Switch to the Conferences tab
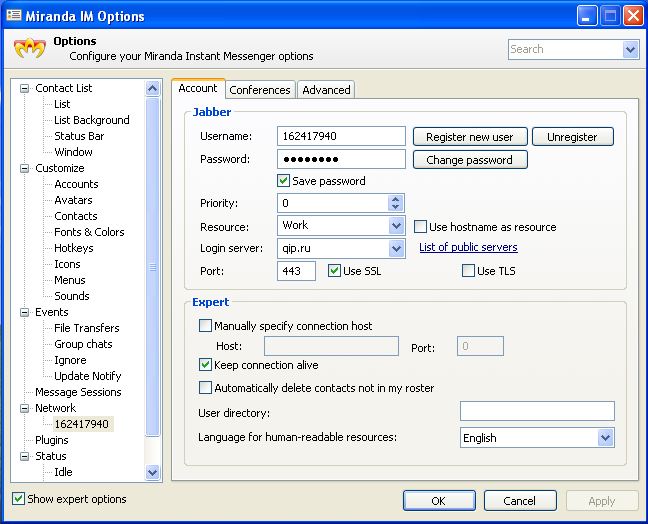The width and height of the screenshot is (648, 524). pyautogui.click(x=260, y=90)
